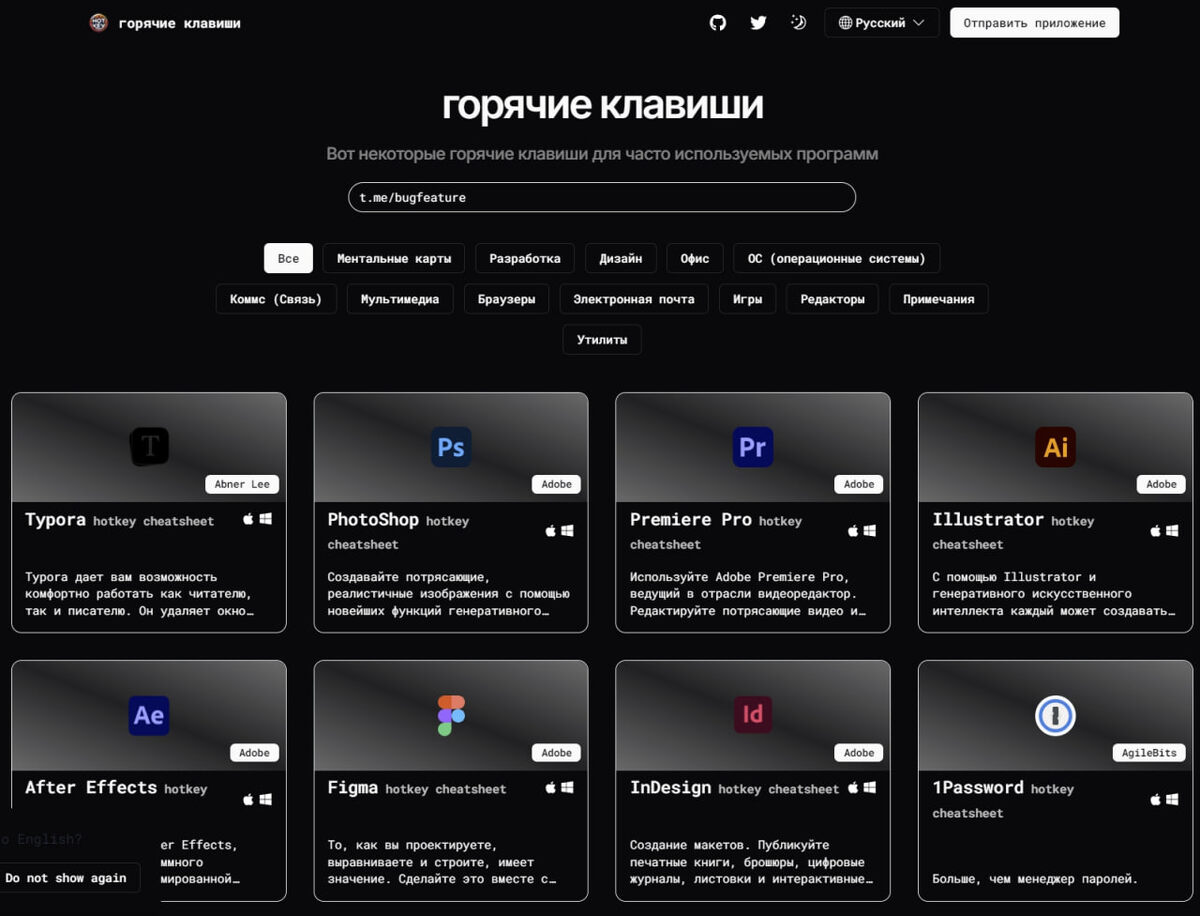Click the Отправить приложение button
The width and height of the screenshot is (1200, 916).
point(1034,23)
